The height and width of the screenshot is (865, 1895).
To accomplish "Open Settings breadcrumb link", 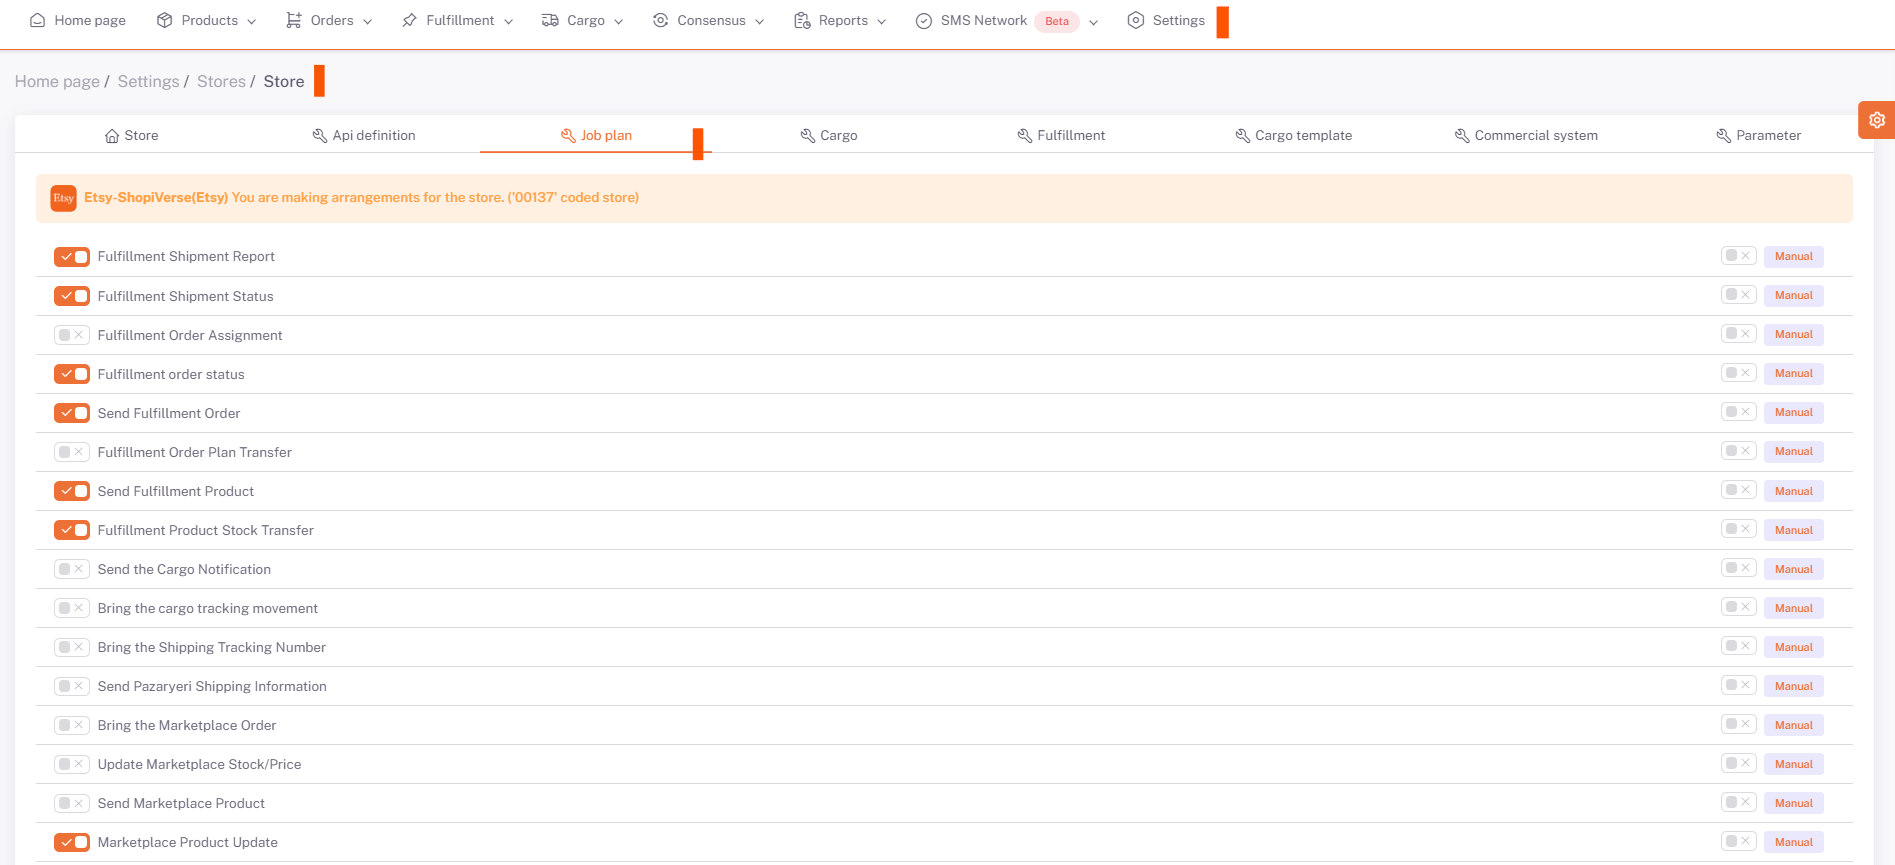I will tap(148, 82).
